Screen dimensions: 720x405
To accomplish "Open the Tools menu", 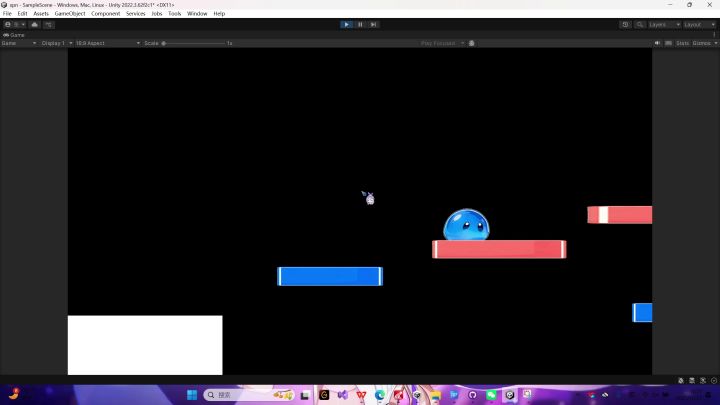I will 174,14.
